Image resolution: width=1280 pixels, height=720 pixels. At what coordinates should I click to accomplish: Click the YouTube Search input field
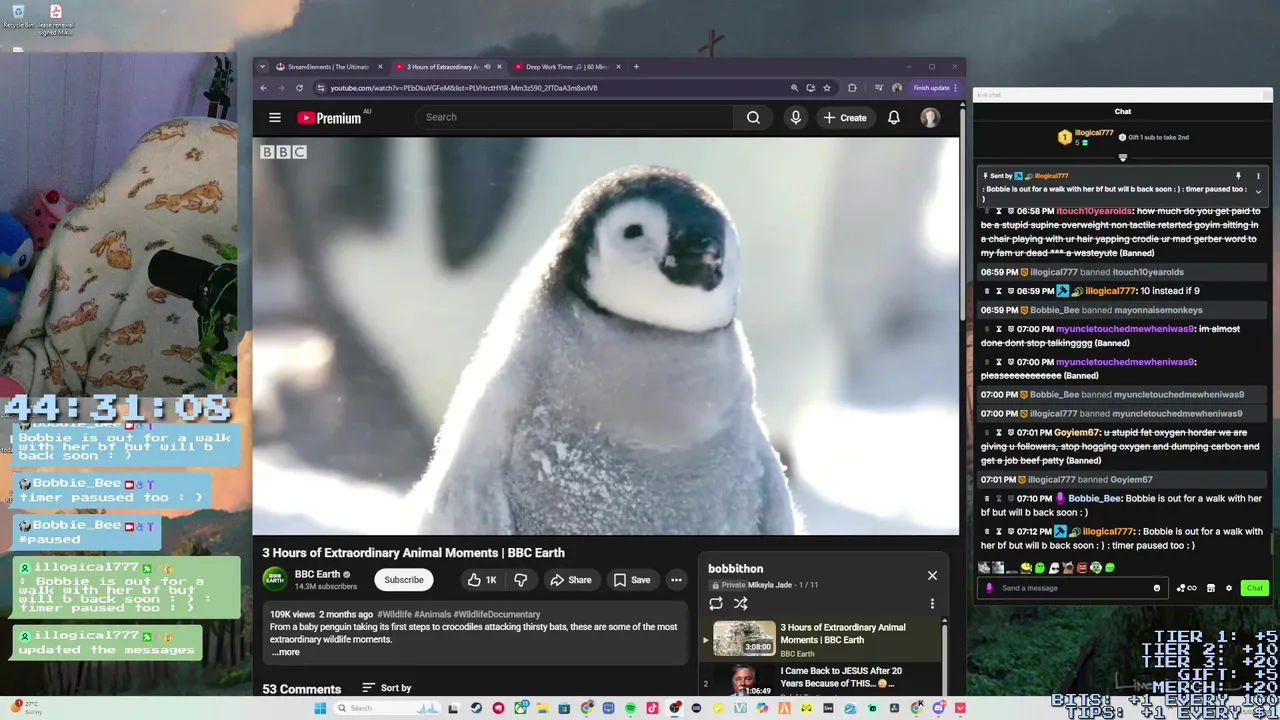tap(575, 117)
